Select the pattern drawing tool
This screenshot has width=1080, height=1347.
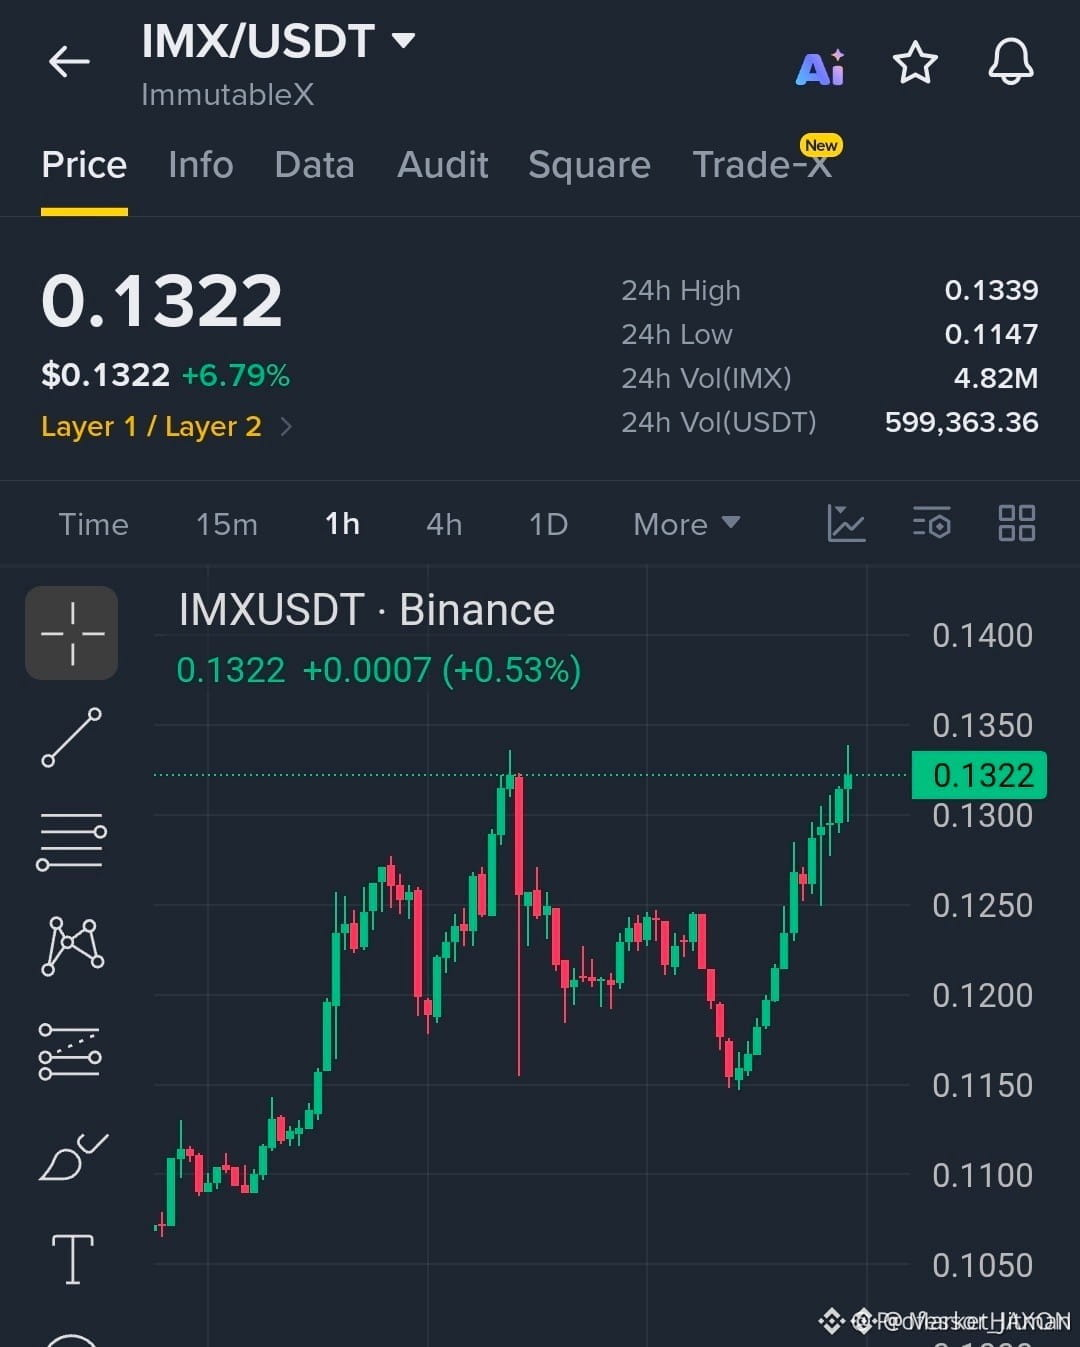click(72, 945)
